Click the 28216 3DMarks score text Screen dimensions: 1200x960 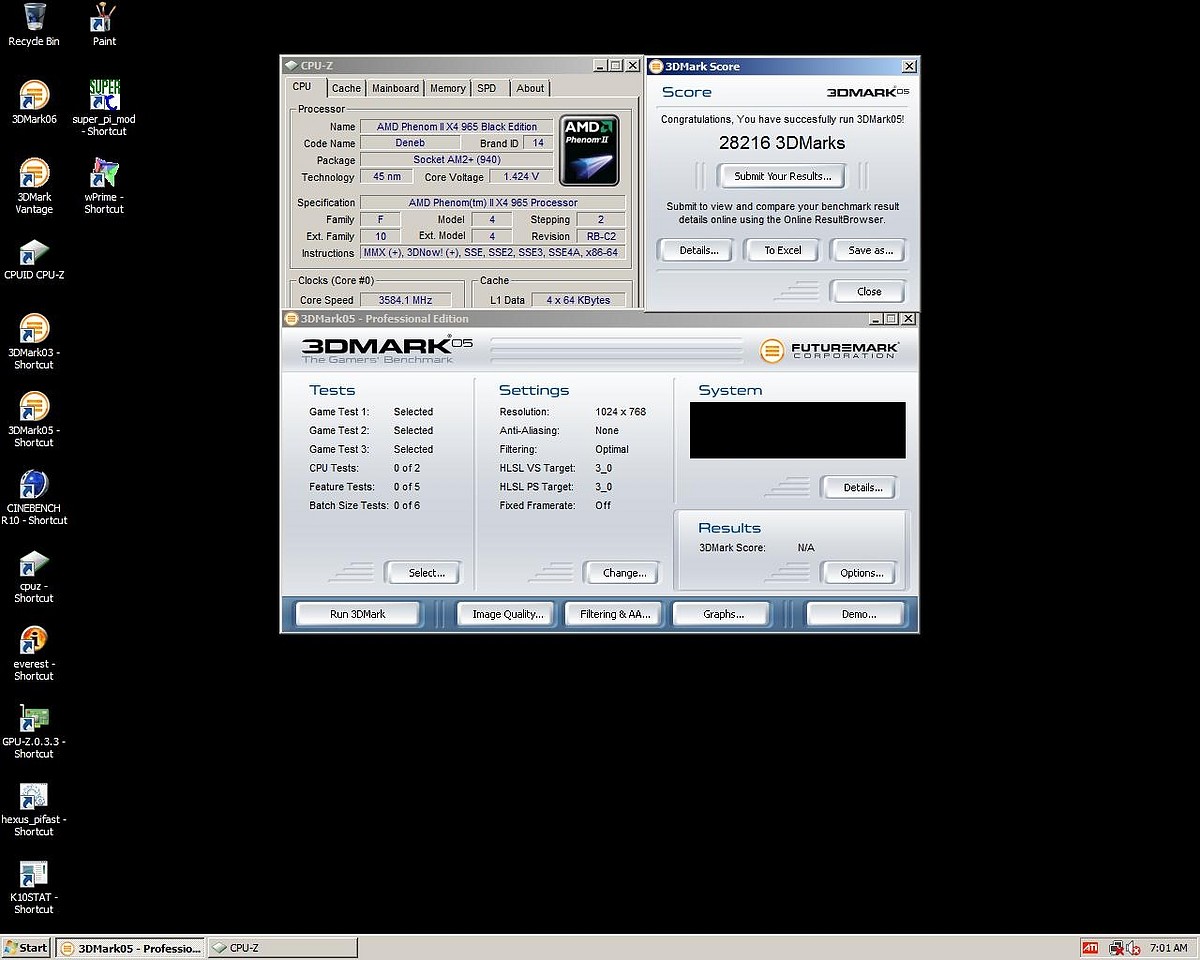782,143
